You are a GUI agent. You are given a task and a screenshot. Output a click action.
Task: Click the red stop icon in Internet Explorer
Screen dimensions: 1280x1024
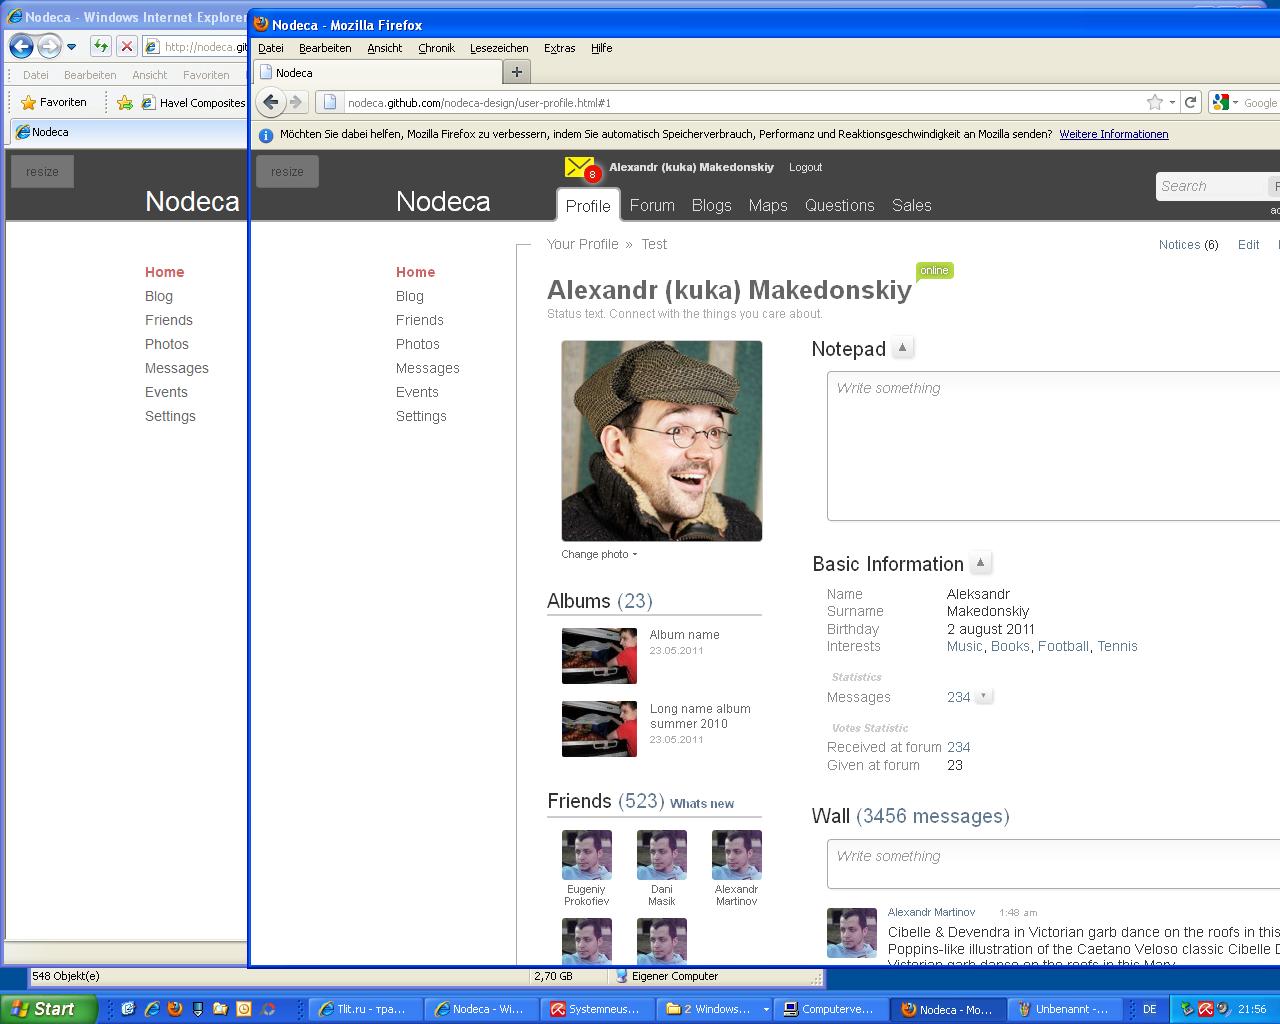(x=127, y=46)
